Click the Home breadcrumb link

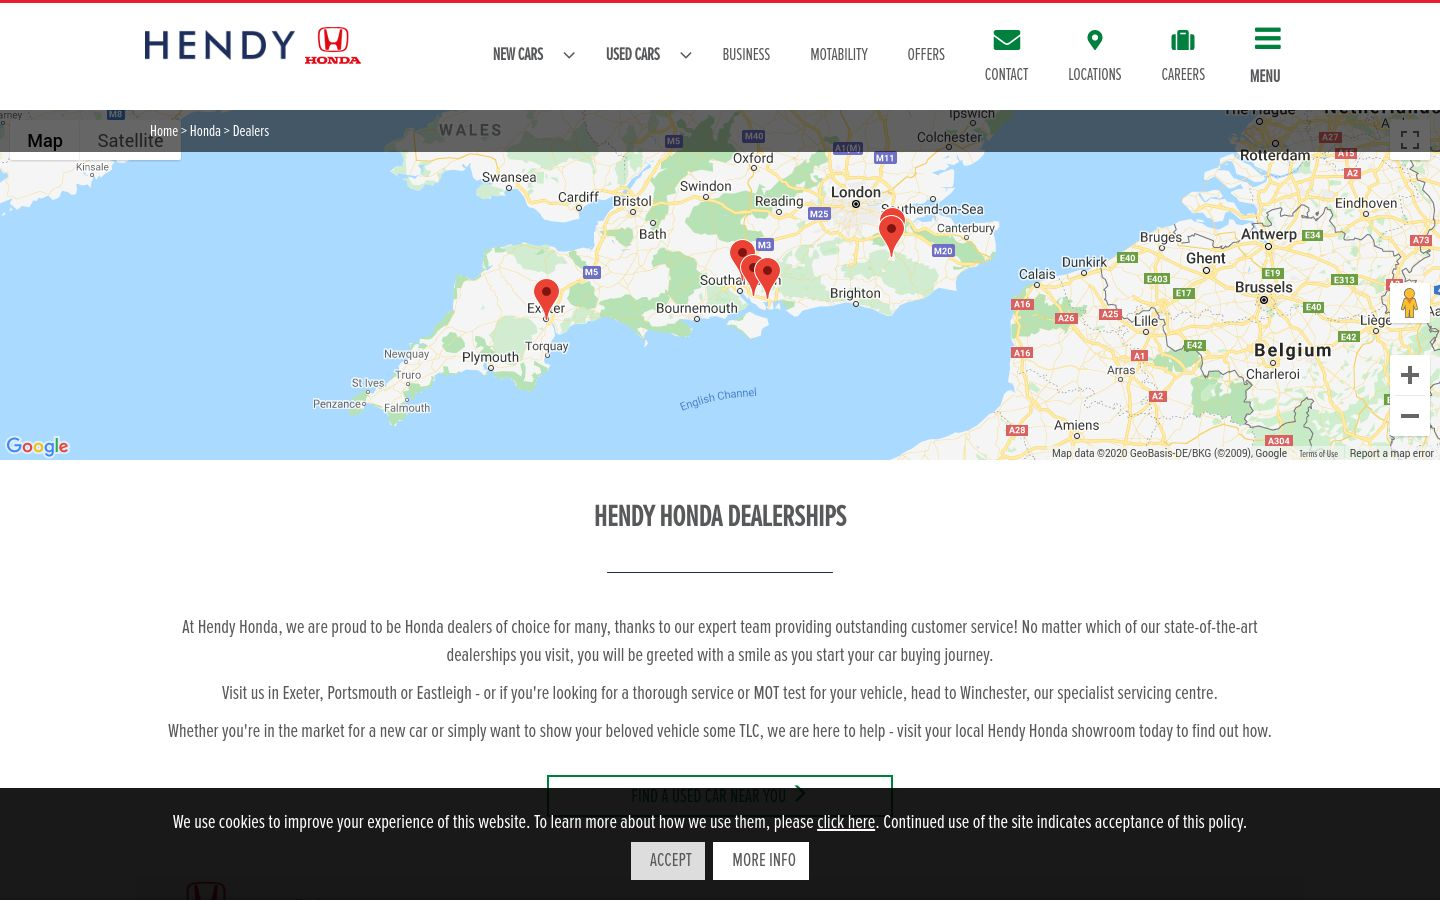click(x=164, y=131)
